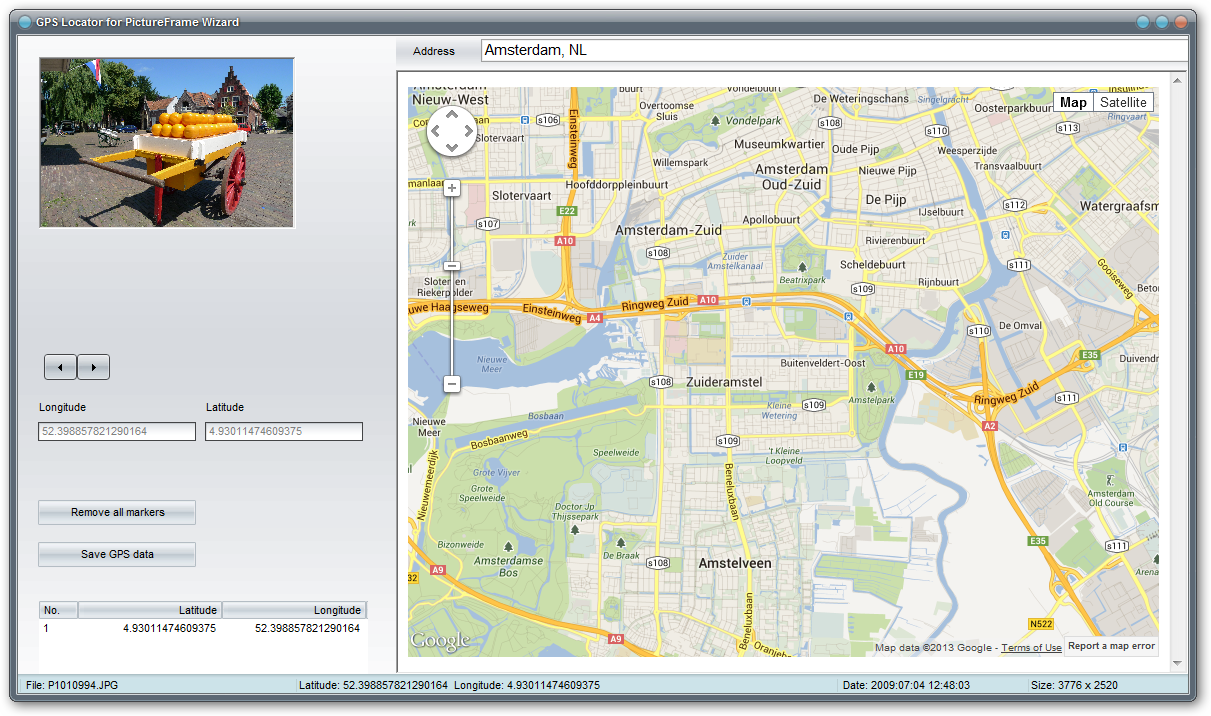Click the Latitude input field
1211x716 pixels.
tap(284, 431)
